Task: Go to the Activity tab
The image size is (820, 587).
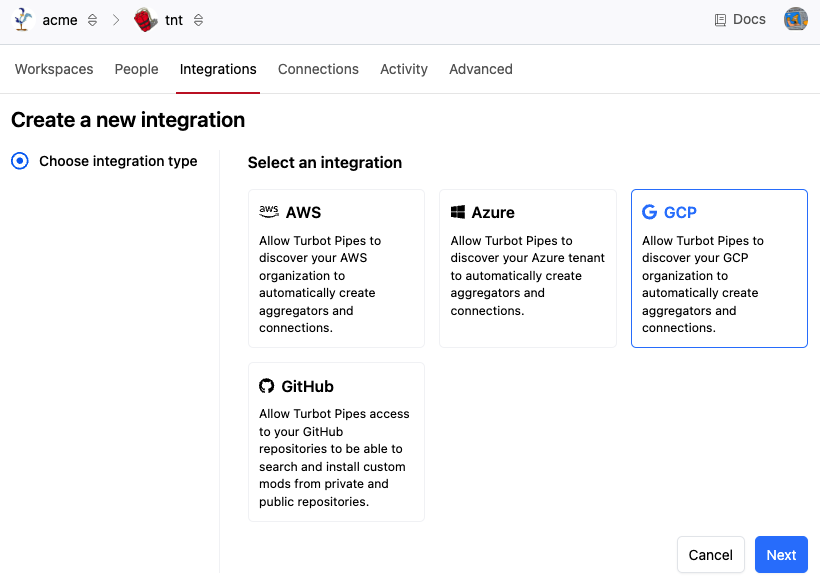Action: click(x=404, y=69)
